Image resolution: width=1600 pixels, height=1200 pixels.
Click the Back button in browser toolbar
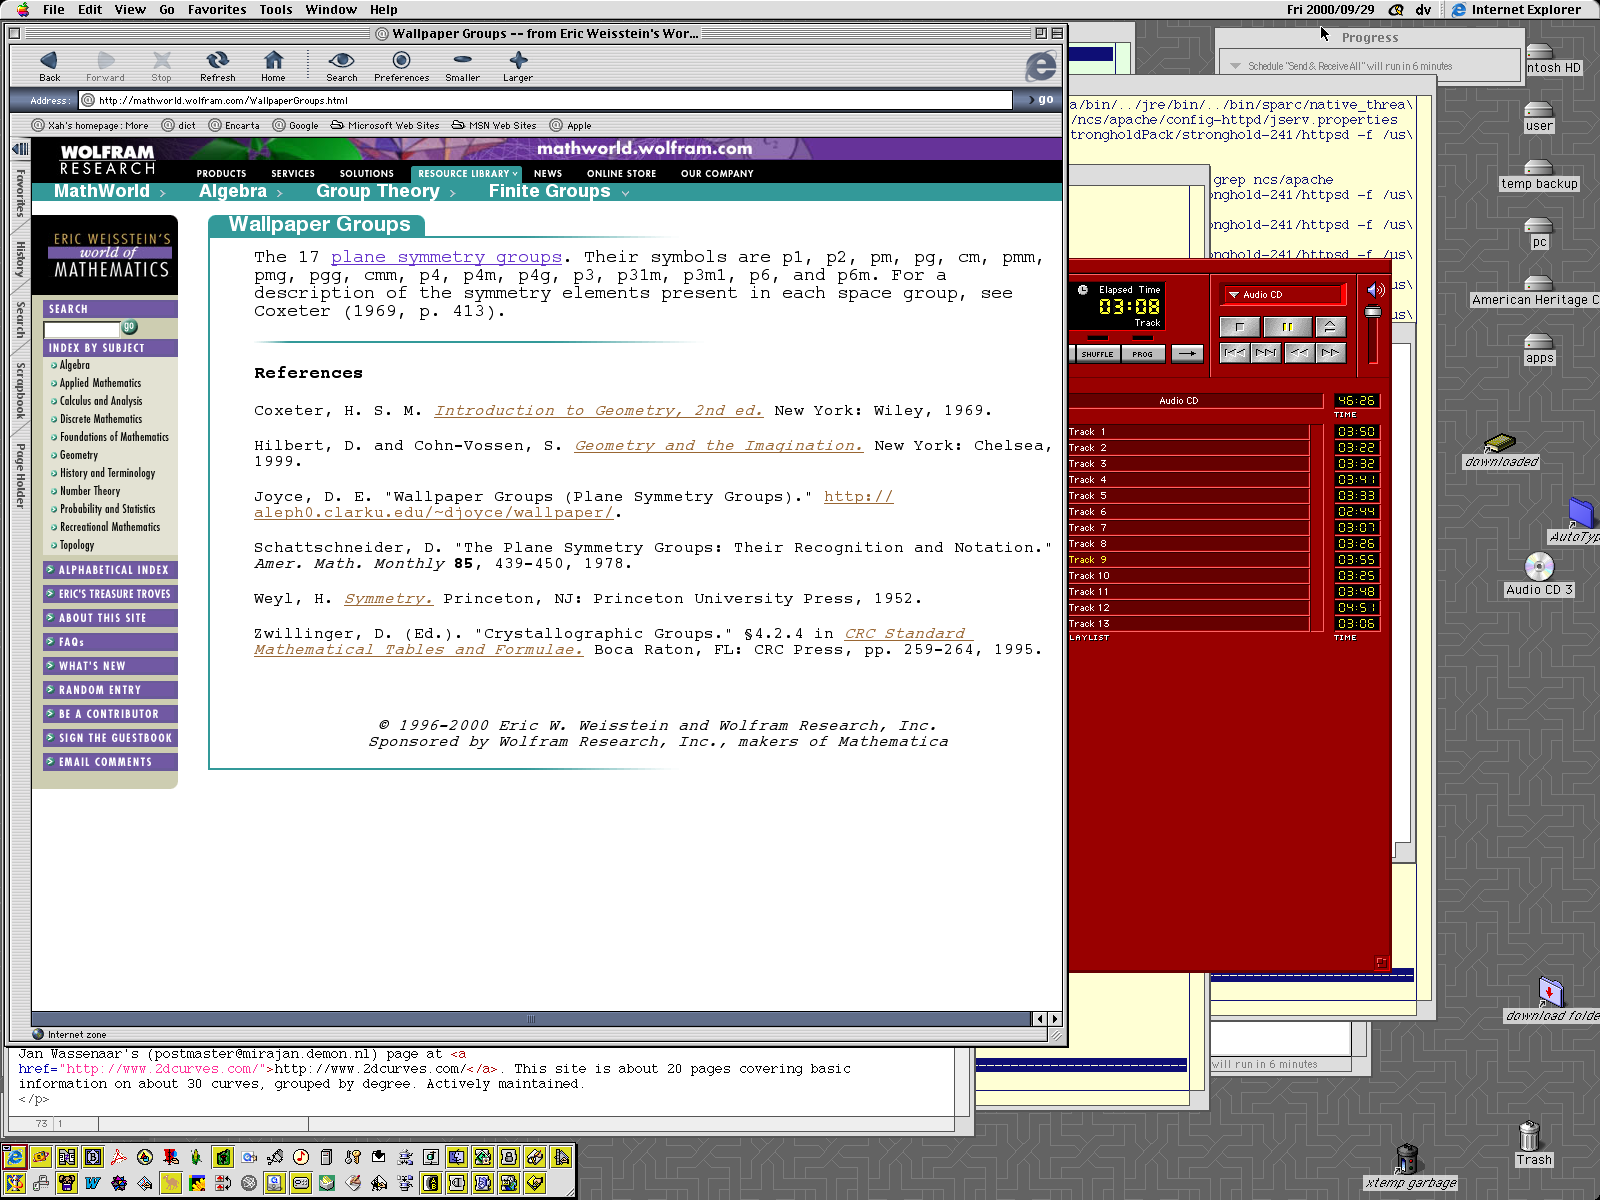pyautogui.click(x=49, y=66)
